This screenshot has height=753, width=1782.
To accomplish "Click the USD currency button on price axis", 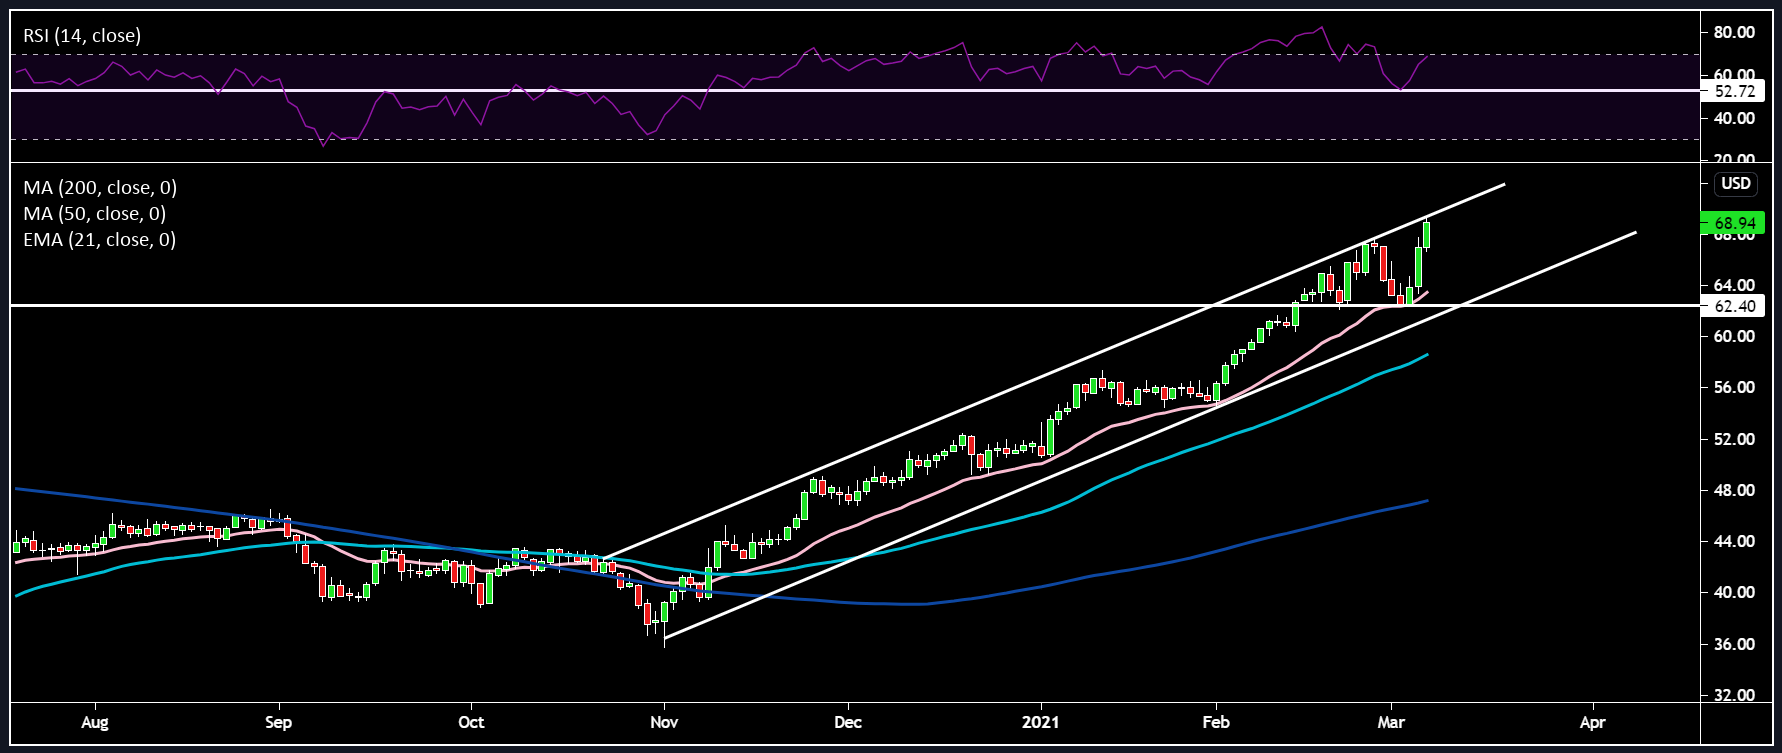I will [x=1736, y=183].
